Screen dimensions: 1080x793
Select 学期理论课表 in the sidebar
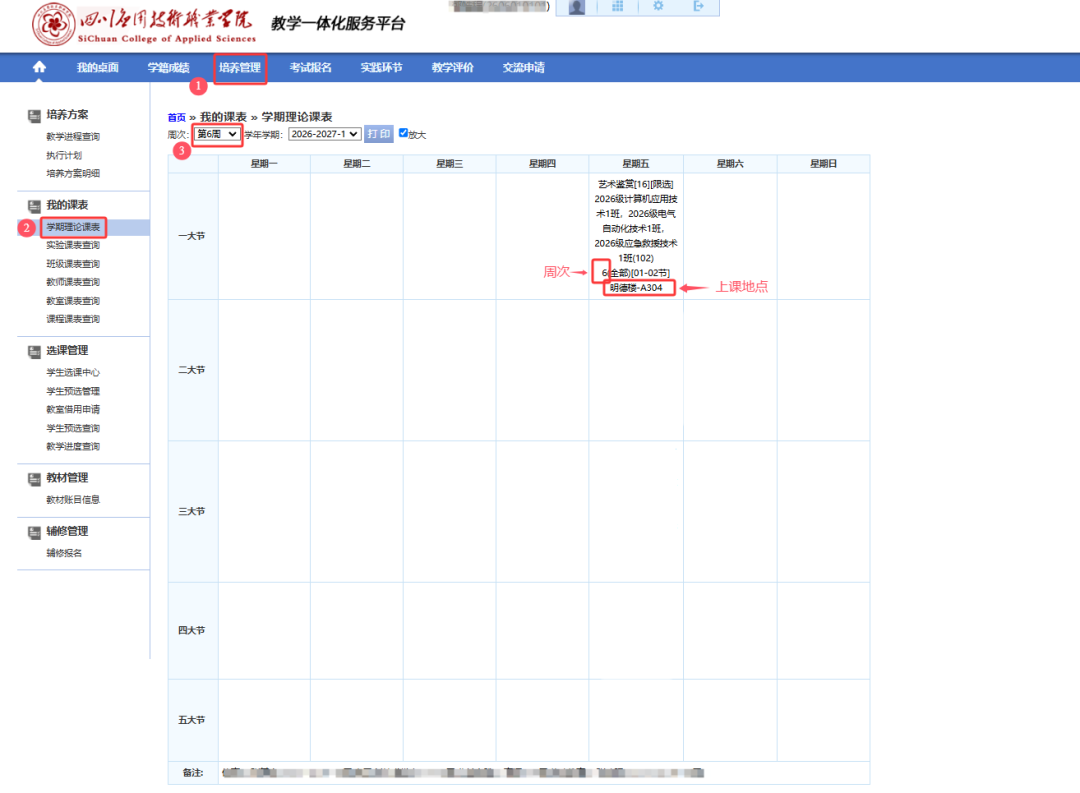[x=73, y=227]
